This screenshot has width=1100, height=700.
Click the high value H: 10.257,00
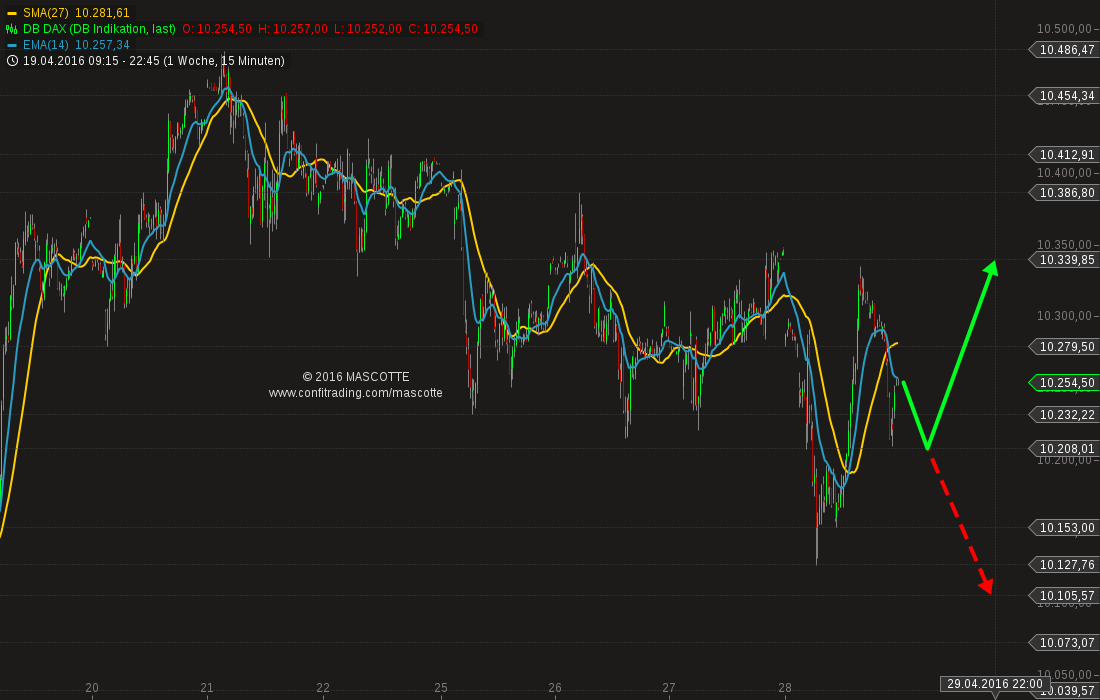[x=293, y=29]
